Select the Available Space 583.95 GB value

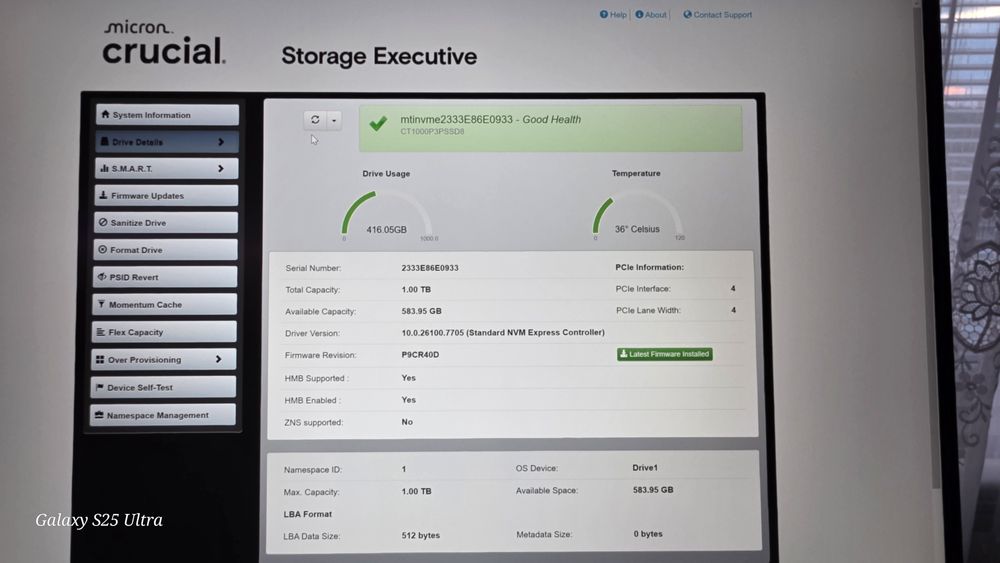click(653, 490)
